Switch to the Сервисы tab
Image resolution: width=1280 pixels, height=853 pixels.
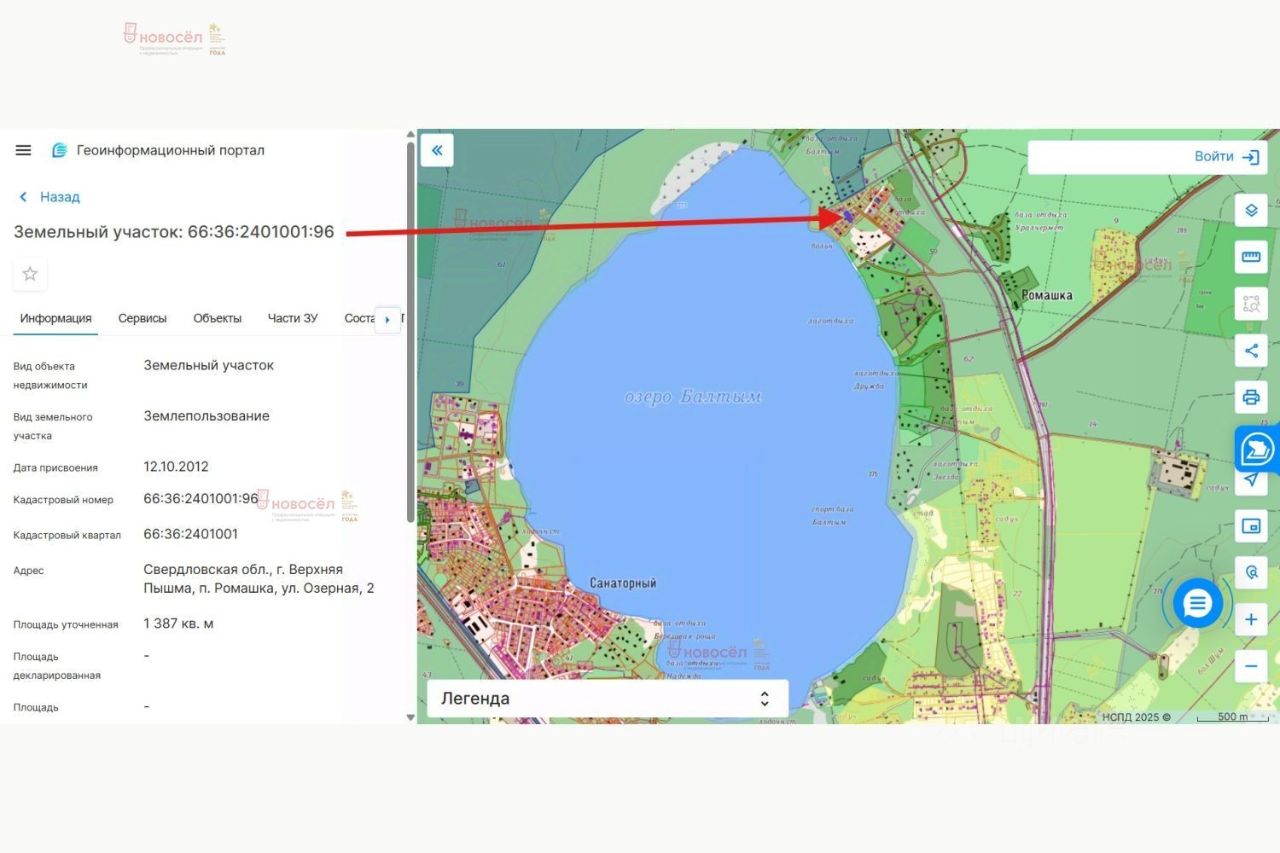click(x=142, y=318)
